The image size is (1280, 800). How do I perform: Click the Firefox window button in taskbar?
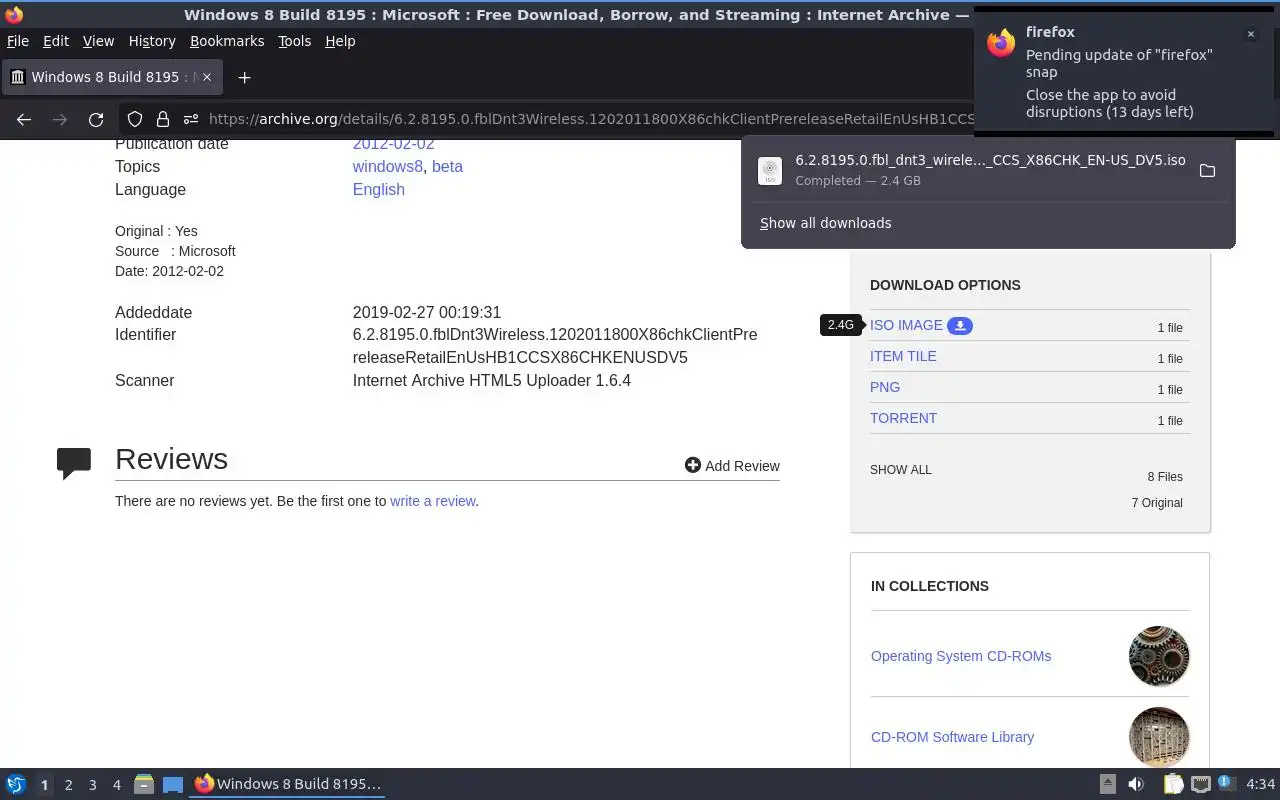coord(288,784)
